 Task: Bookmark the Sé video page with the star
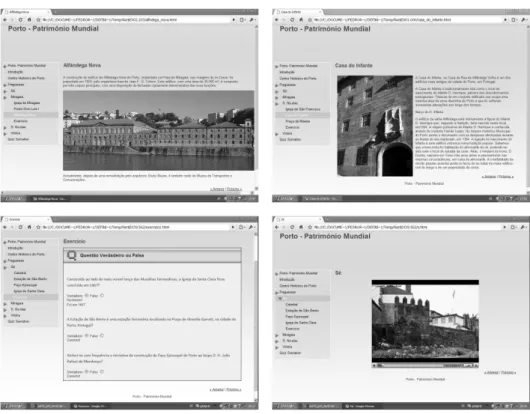pos(310,227)
